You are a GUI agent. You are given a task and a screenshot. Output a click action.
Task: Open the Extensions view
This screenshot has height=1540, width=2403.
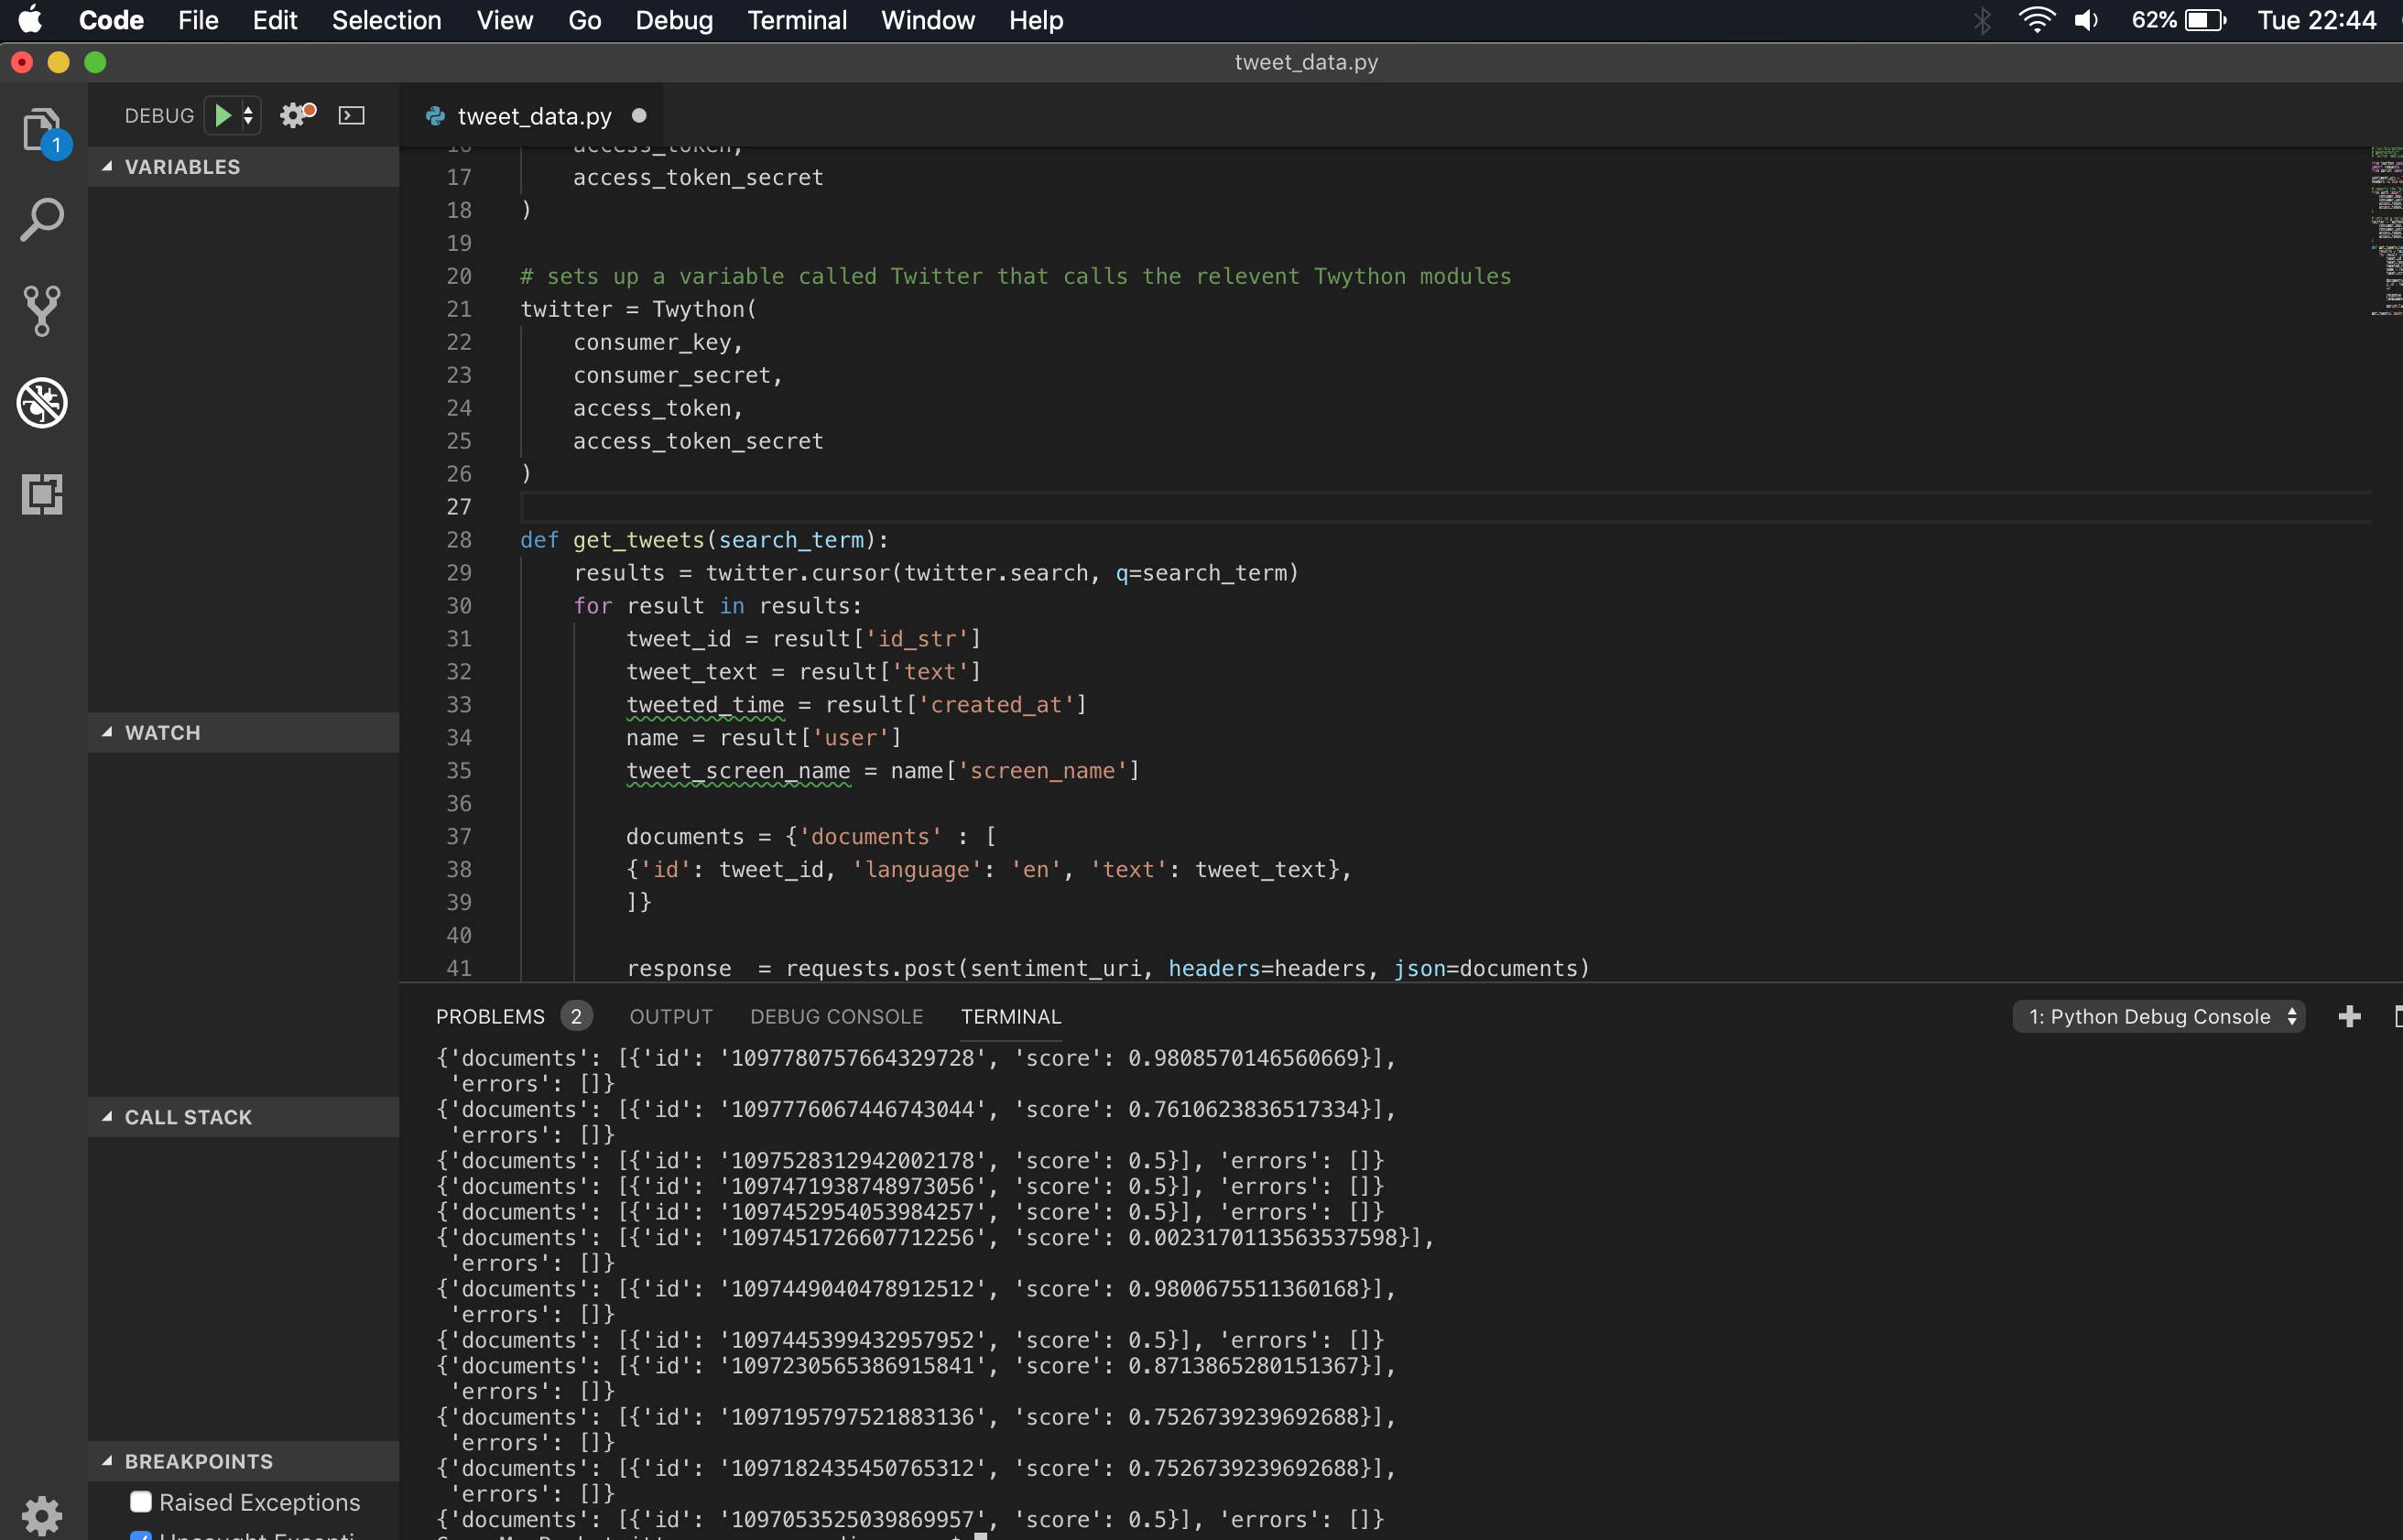(x=42, y=494)
